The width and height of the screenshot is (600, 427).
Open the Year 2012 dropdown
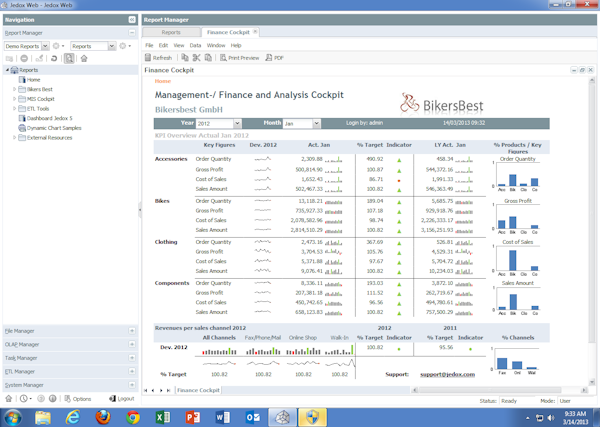[x=237, y=123]
